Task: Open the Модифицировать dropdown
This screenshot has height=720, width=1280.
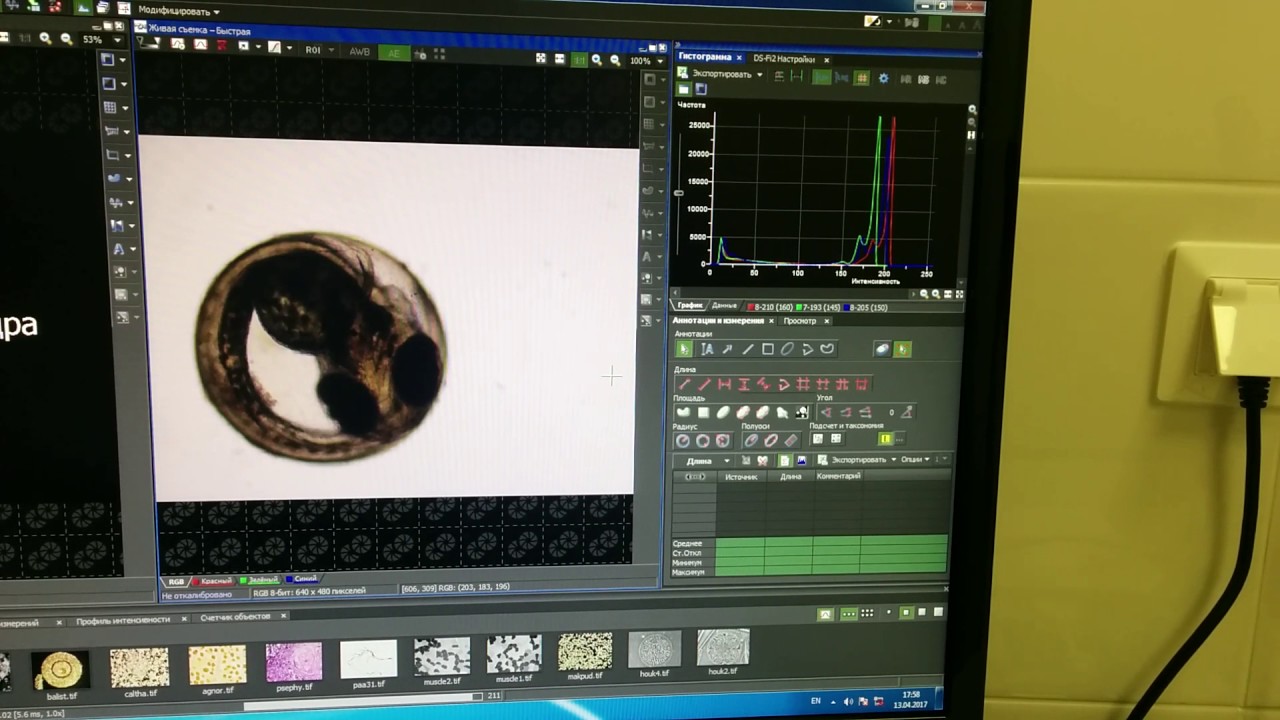Action: coord(178,11)
